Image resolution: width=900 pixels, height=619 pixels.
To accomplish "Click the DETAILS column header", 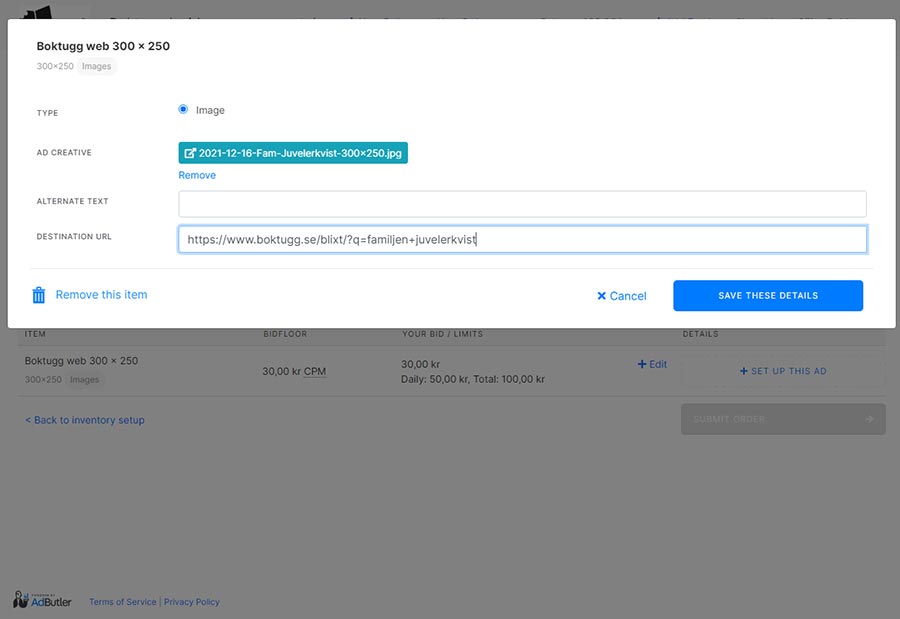I will [700, 334].
